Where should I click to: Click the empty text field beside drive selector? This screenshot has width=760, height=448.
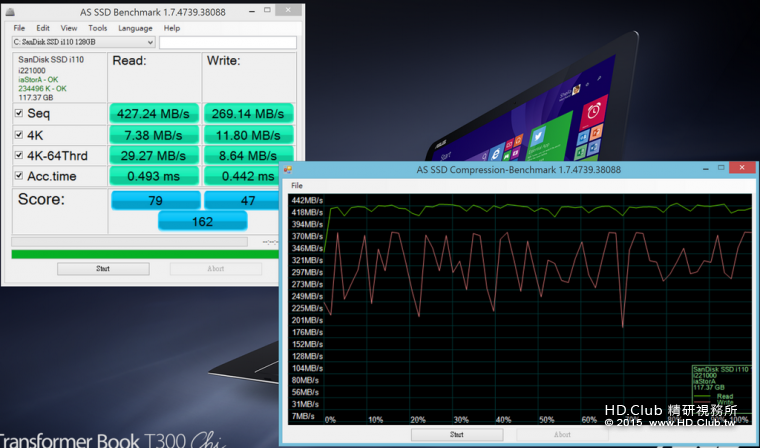pyautogui.click(x=228, y=43)
